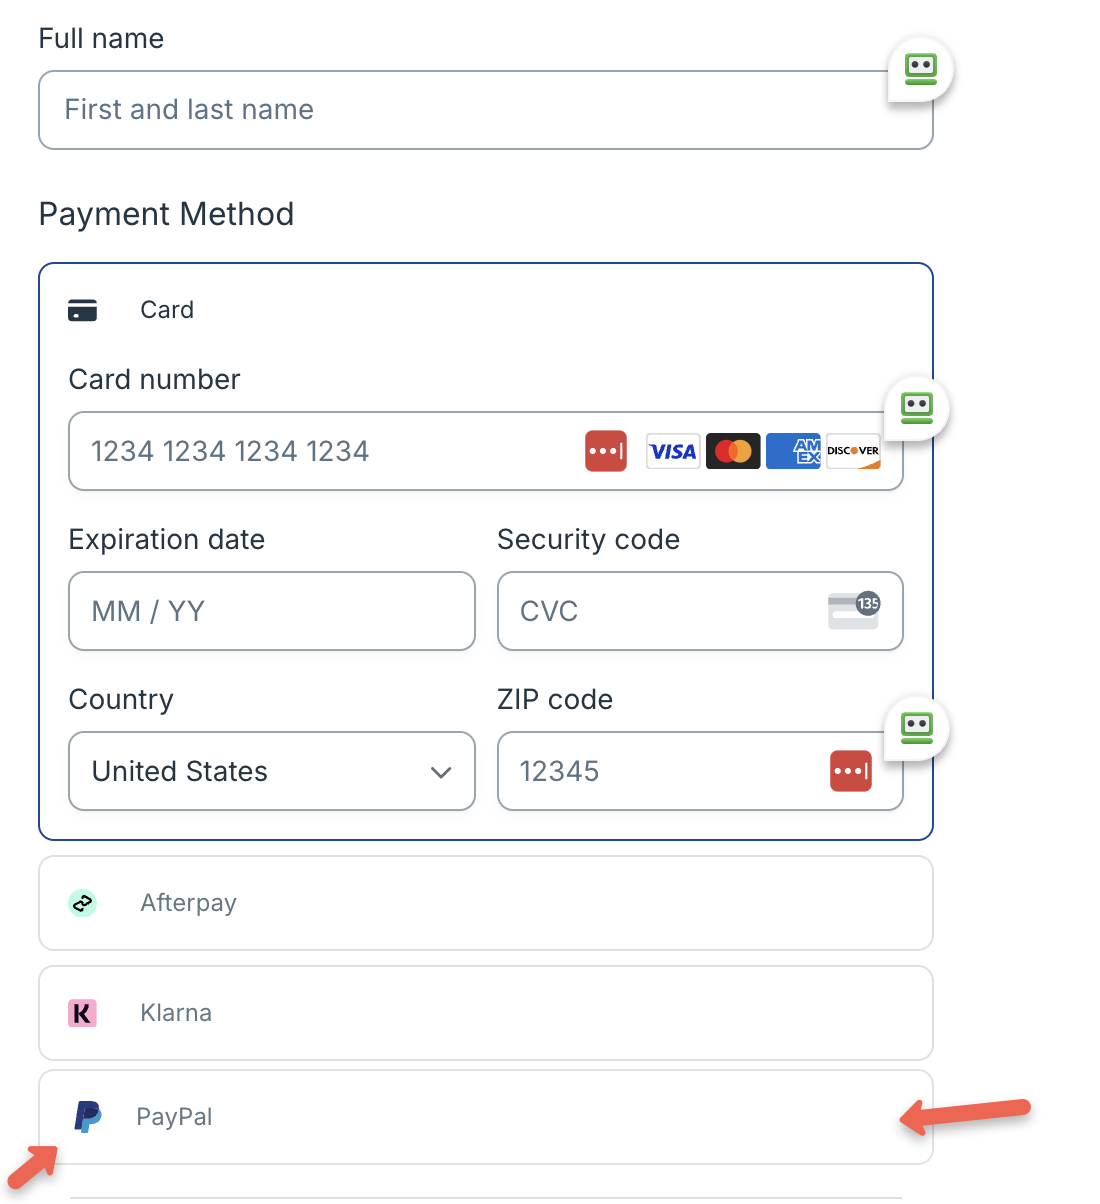Click the Mastercard logo icon

[x=733, y=451]
